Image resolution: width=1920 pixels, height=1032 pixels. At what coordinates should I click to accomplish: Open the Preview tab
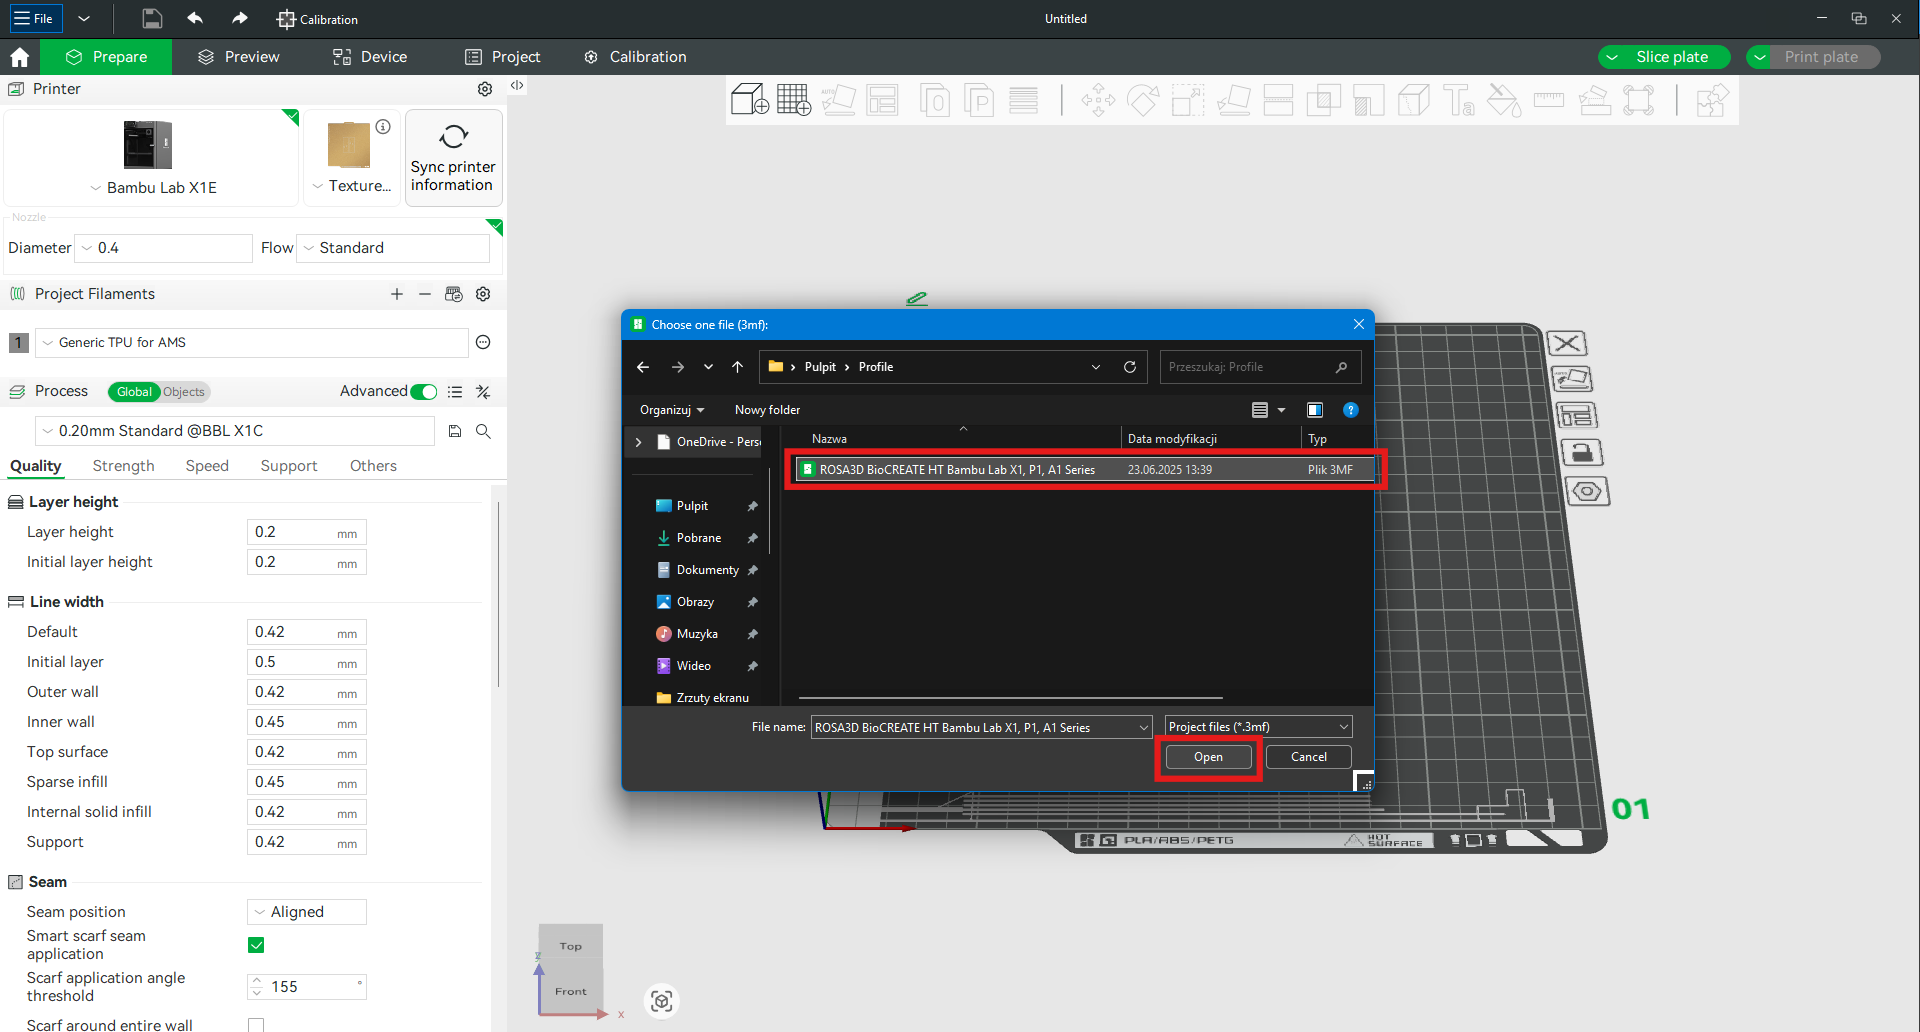coord(238,57)
